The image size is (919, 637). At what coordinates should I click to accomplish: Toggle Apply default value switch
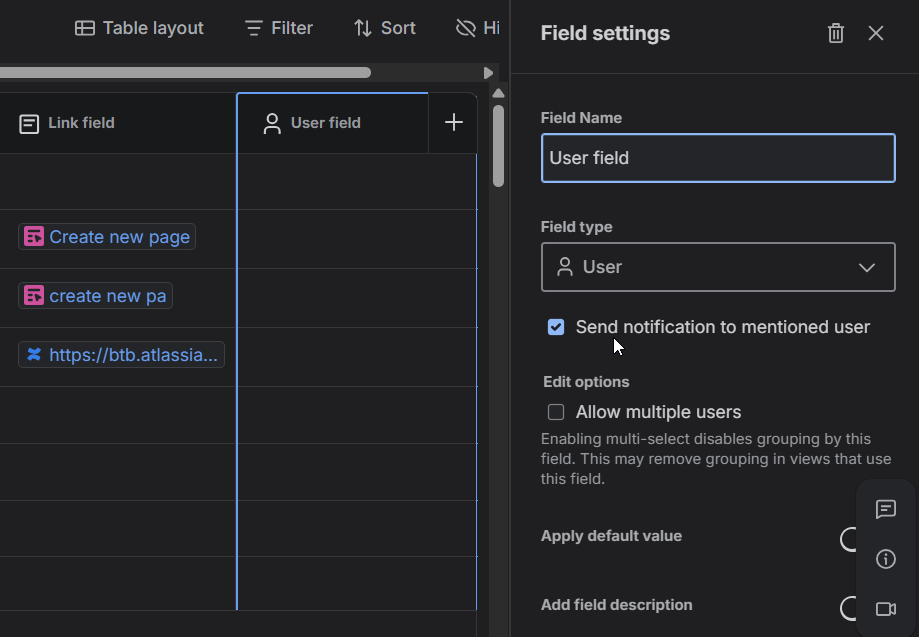[850, 539]
